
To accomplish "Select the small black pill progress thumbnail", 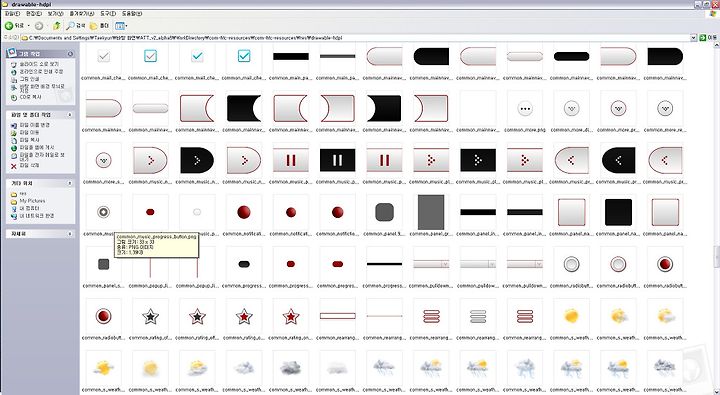I will coord(244,264).
